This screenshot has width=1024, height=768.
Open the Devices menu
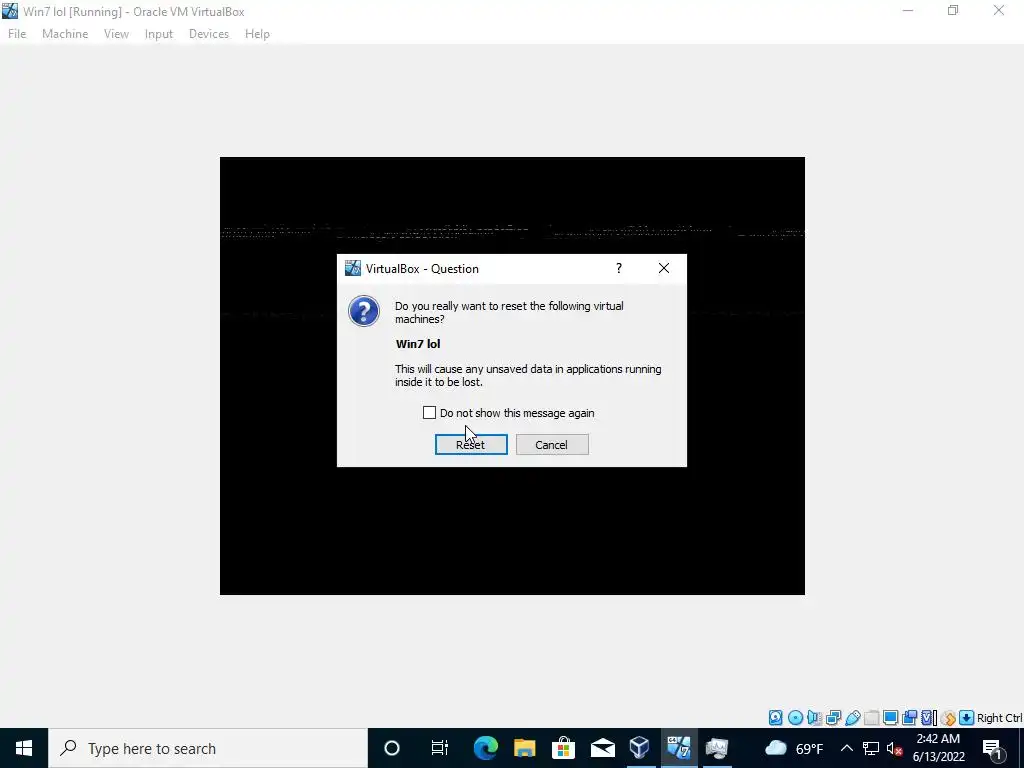(x=209, y=34)
